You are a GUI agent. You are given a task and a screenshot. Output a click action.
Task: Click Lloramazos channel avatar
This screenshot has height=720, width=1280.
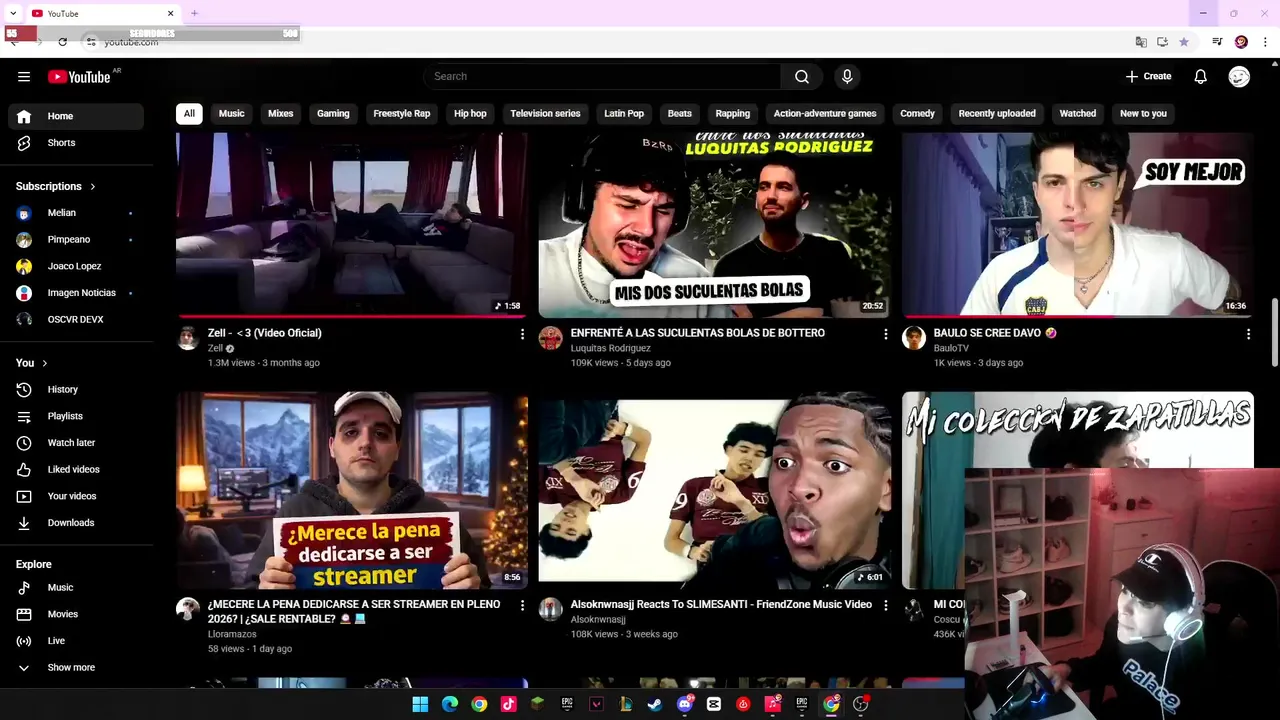click(188, 609)
